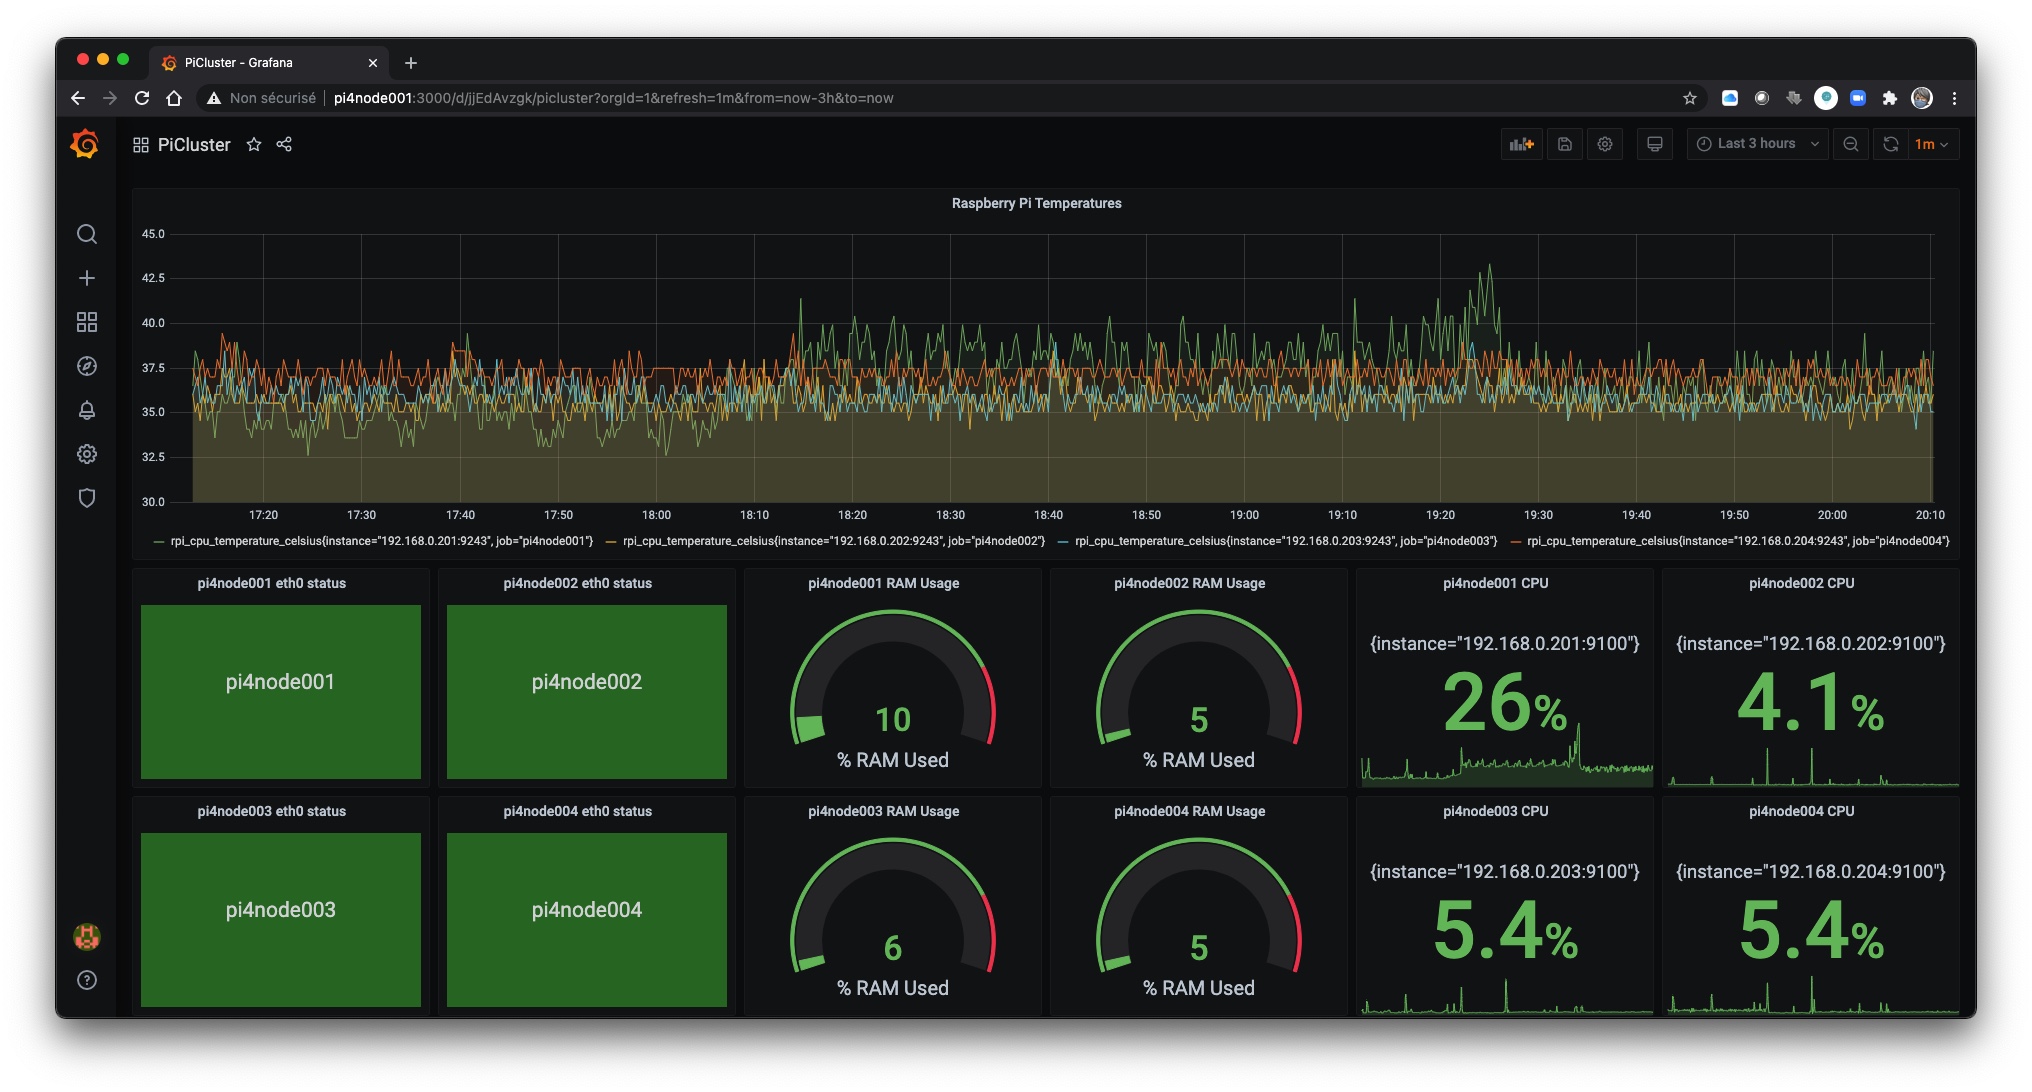Screen dimensions: 2032x1092
Task: Open the Raspberry Pi Temperatures panel title menu
Action: point(1036,203)
